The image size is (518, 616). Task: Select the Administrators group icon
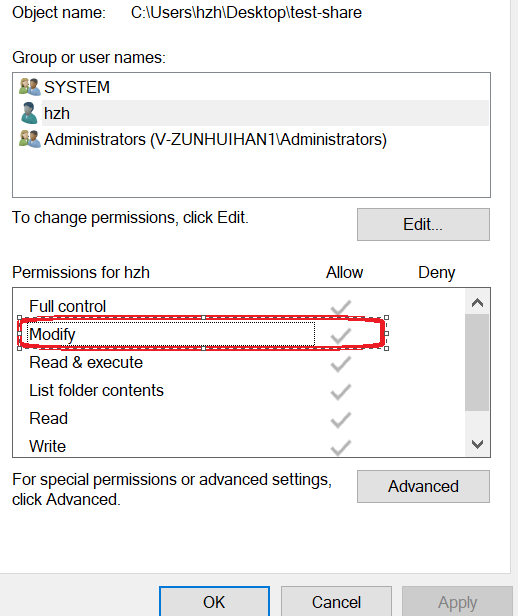pyautogui.click(x=30, y=139)
